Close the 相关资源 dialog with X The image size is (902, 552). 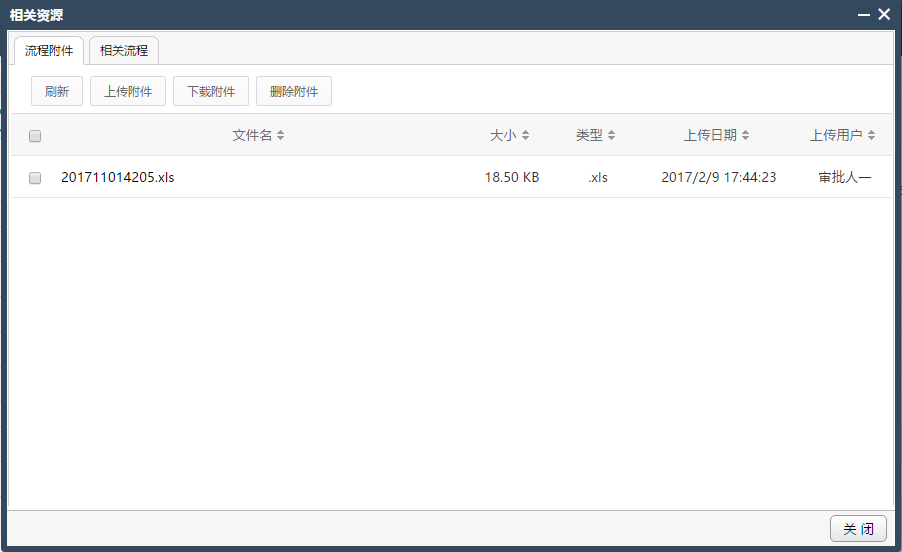884,14
